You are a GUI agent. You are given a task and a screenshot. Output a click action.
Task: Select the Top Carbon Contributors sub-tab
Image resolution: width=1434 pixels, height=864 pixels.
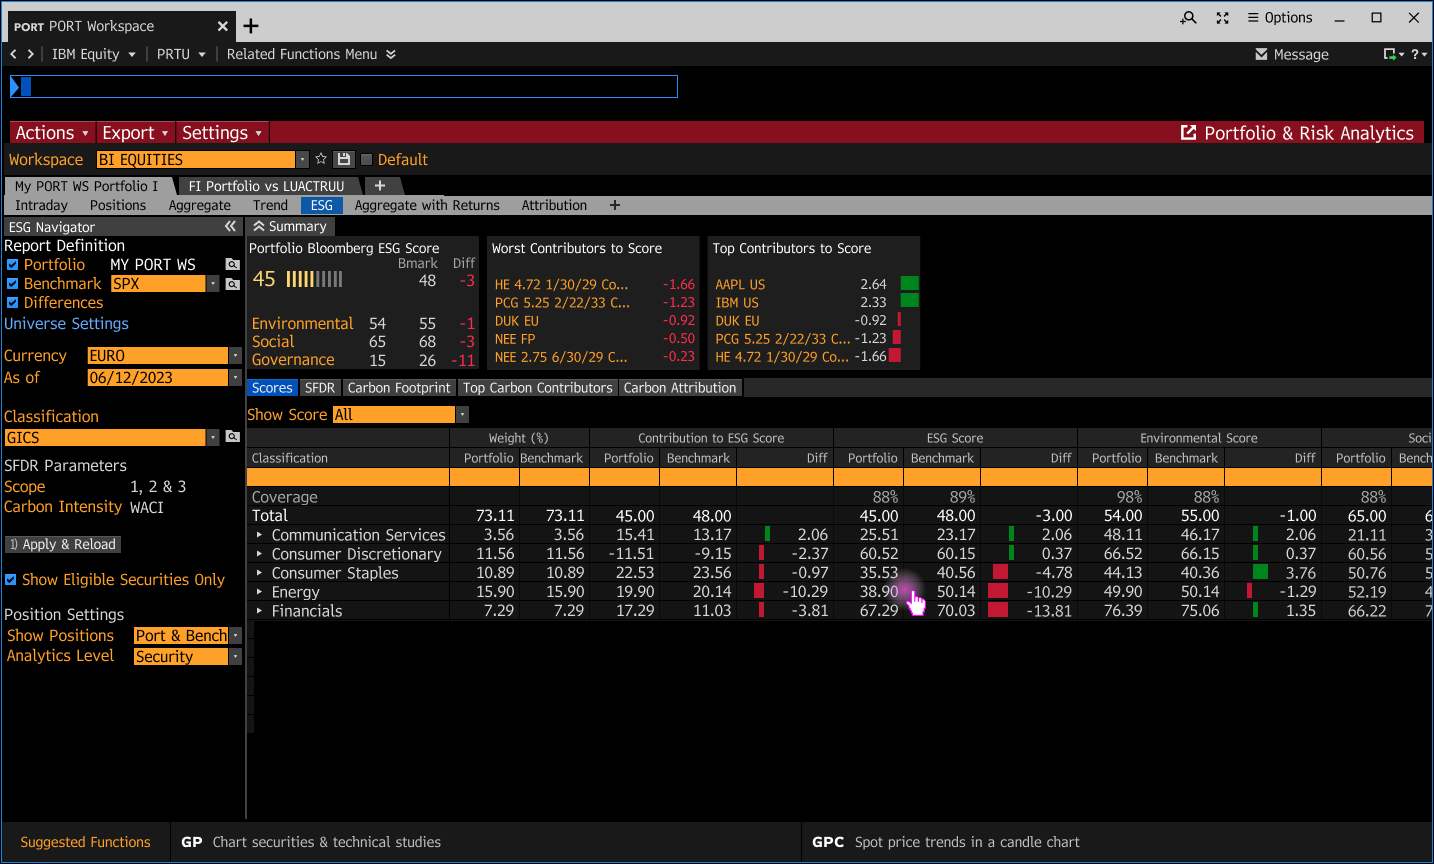tap(538, 388)
